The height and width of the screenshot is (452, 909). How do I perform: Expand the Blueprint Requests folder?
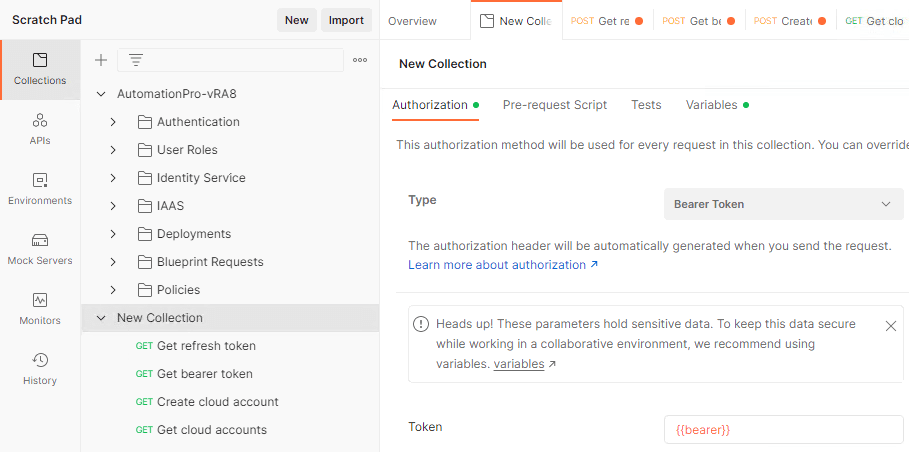point(113,262)
